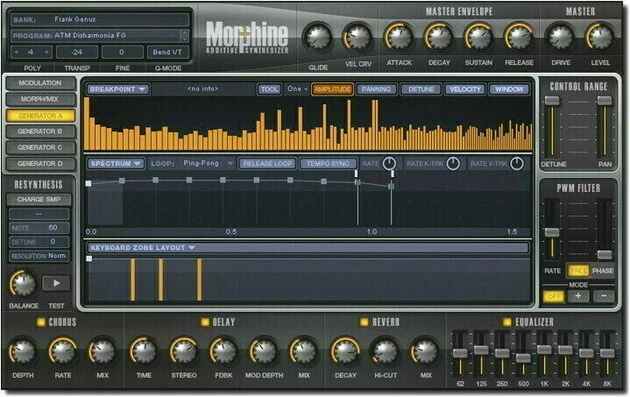This screenshot has height=397, width=630.
Task: Select the Generator C page
Action: [40, 147]
